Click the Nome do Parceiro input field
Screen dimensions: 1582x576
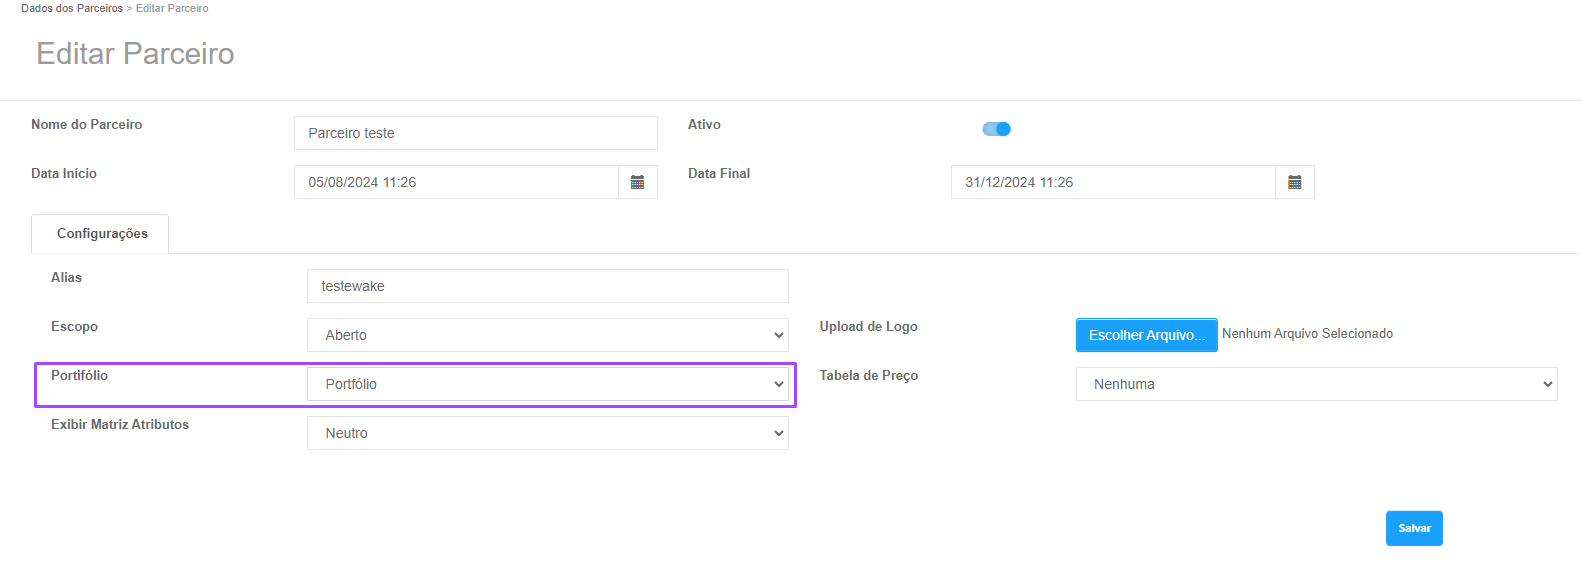click(476, 133)
